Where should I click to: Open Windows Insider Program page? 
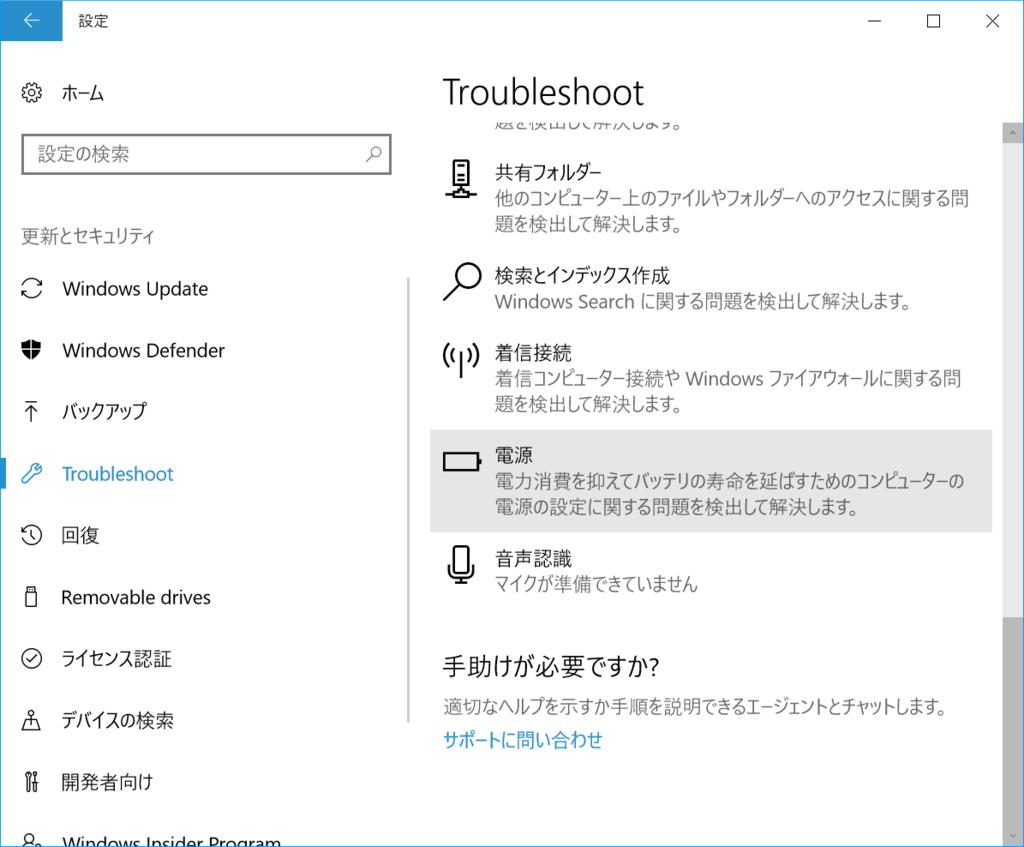pos(172,841)
